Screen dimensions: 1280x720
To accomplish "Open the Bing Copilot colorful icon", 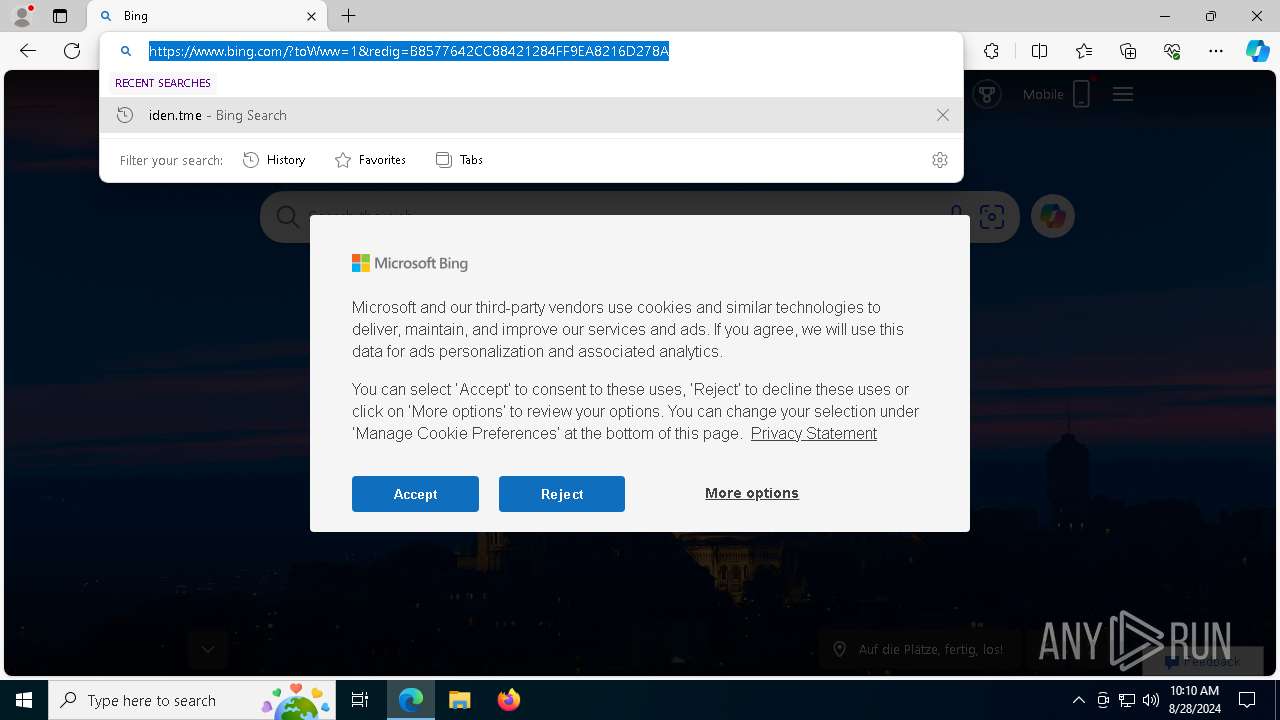I will click(1053, 216).
